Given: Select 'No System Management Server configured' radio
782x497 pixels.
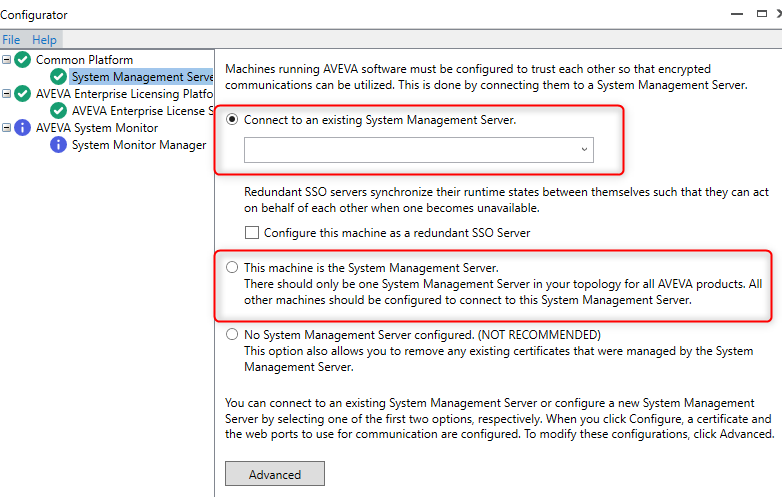Looking at the screenshot, I should point(232,334).
